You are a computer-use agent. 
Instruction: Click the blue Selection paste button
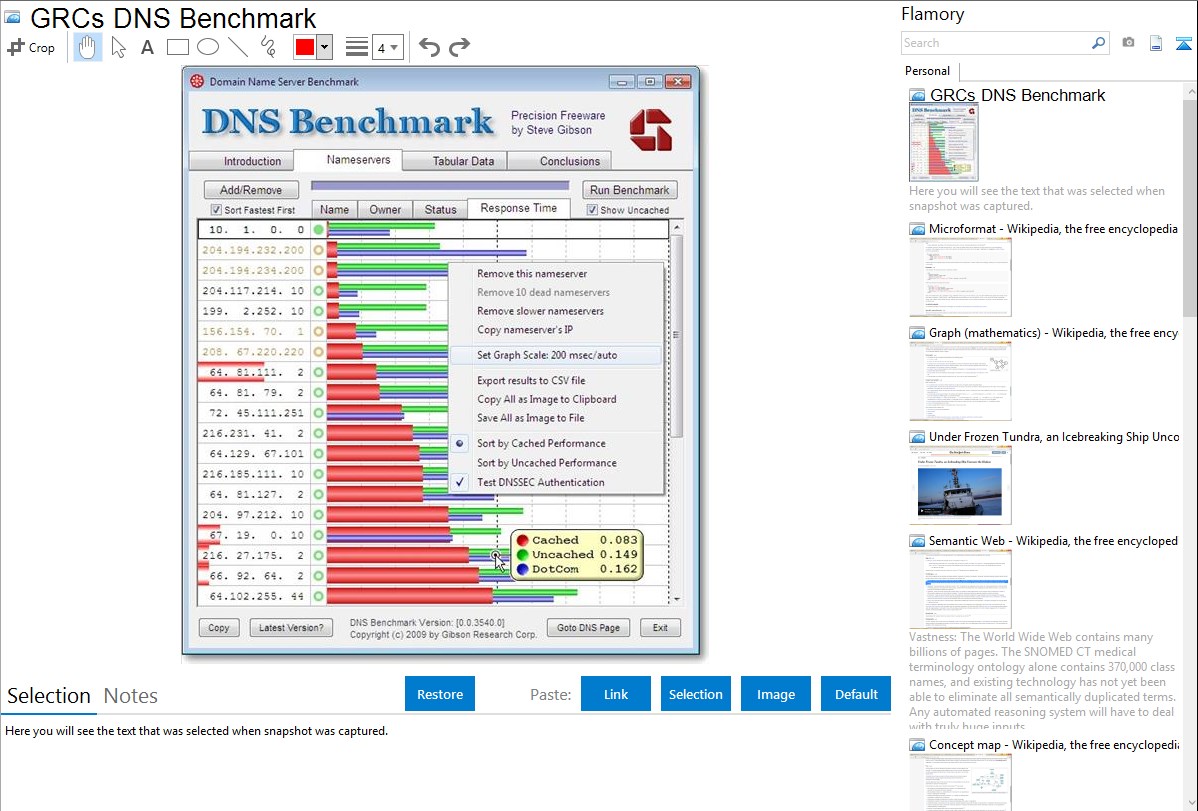[695, 694]
